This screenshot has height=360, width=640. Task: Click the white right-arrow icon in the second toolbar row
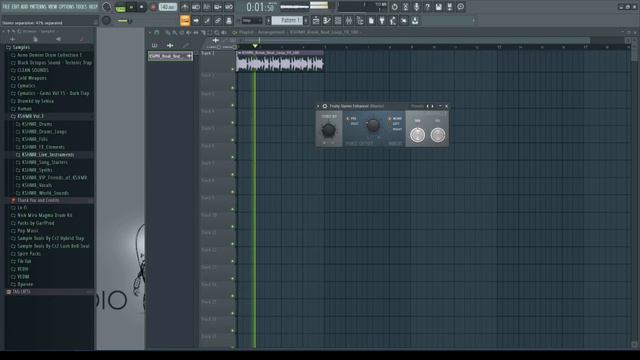pos(196,20)
